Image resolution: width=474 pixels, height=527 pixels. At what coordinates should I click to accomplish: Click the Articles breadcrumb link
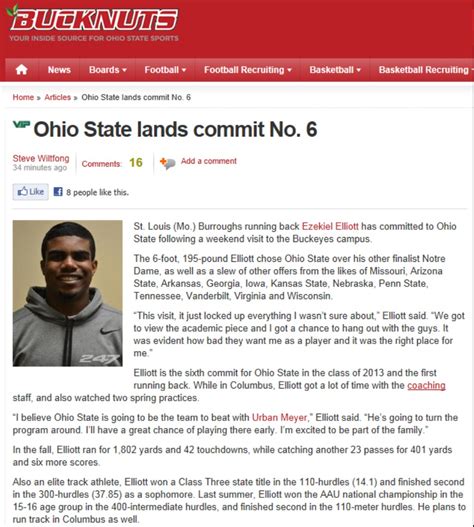tap(57, 97)
